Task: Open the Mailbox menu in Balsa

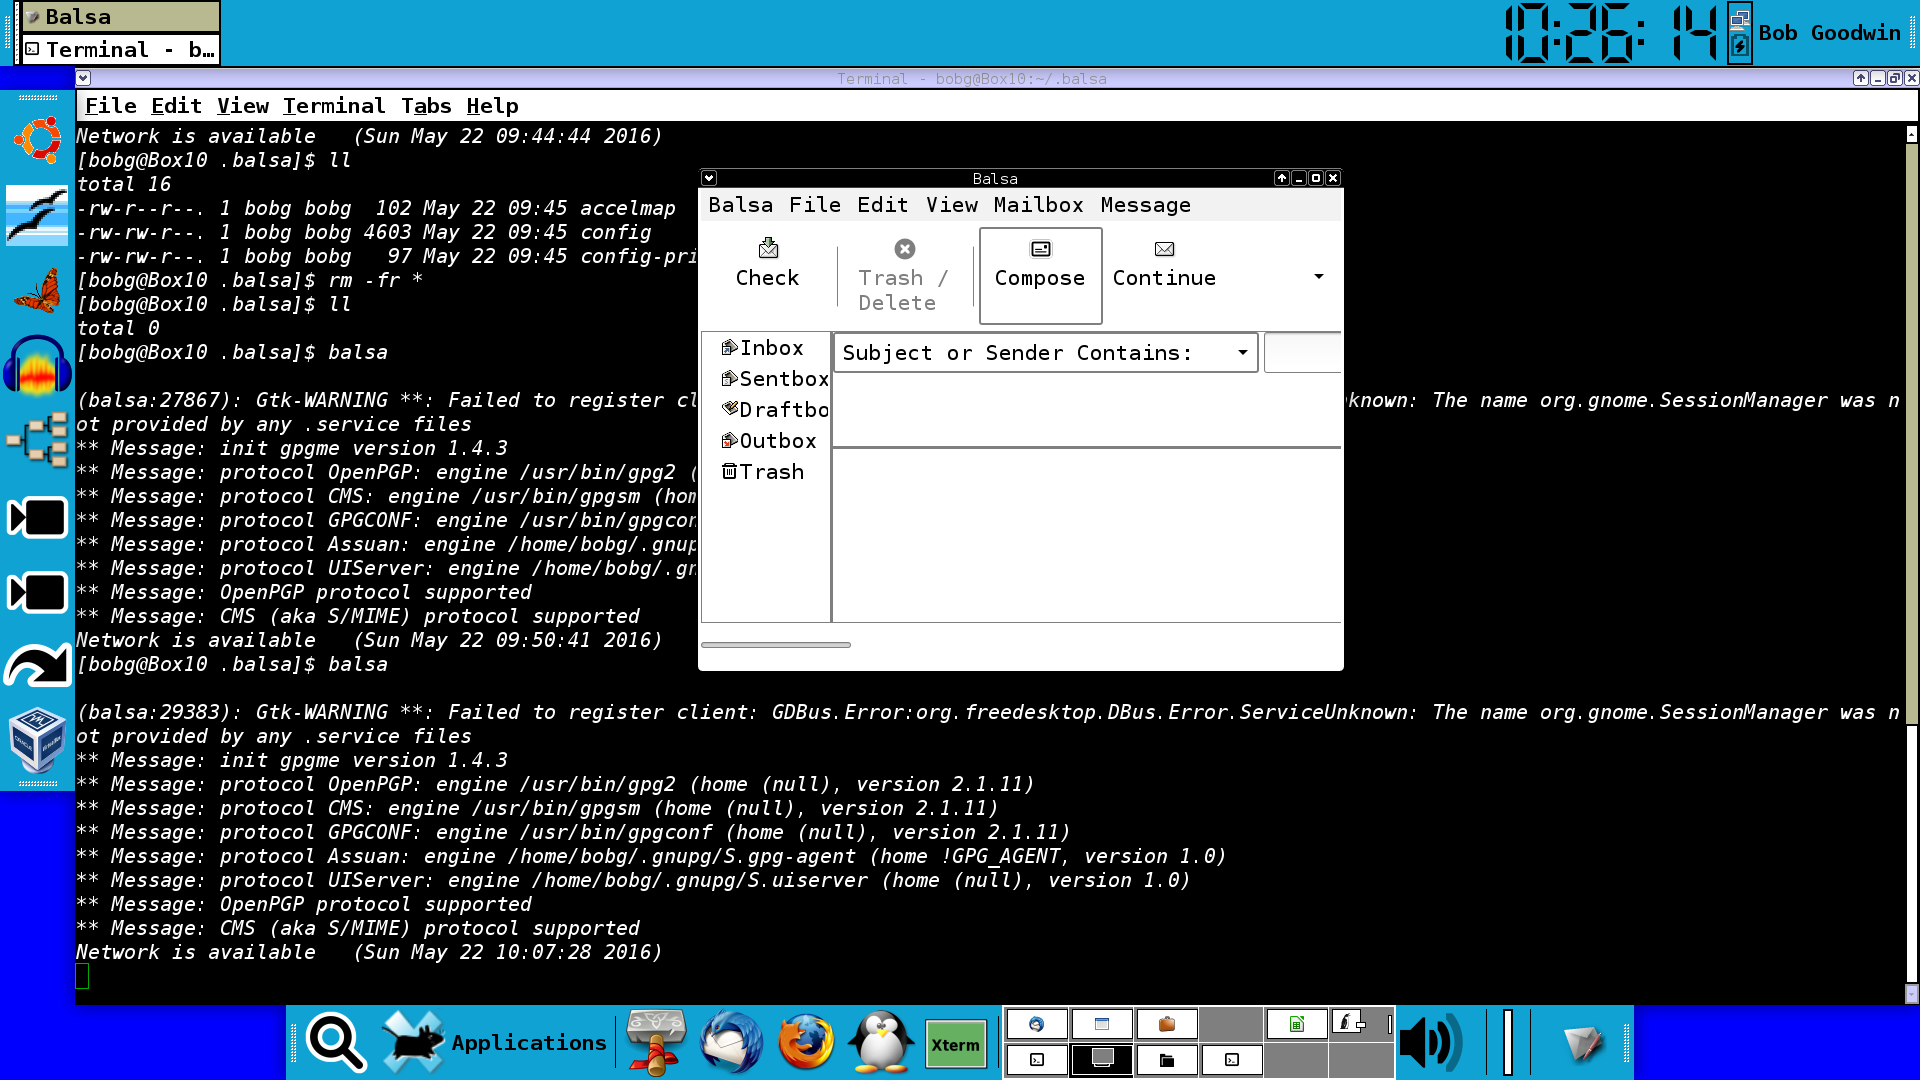Action: click(x=1038, y=205)
